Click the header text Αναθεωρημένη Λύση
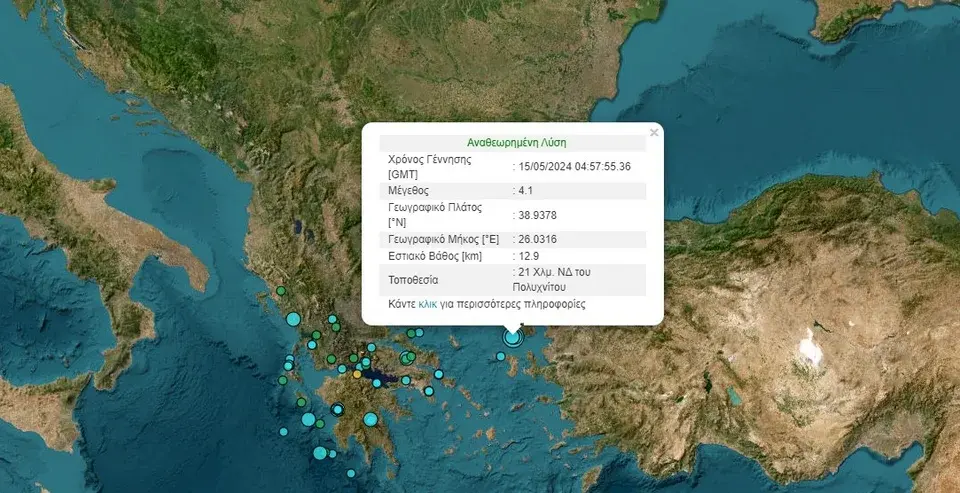 (516, 143)
